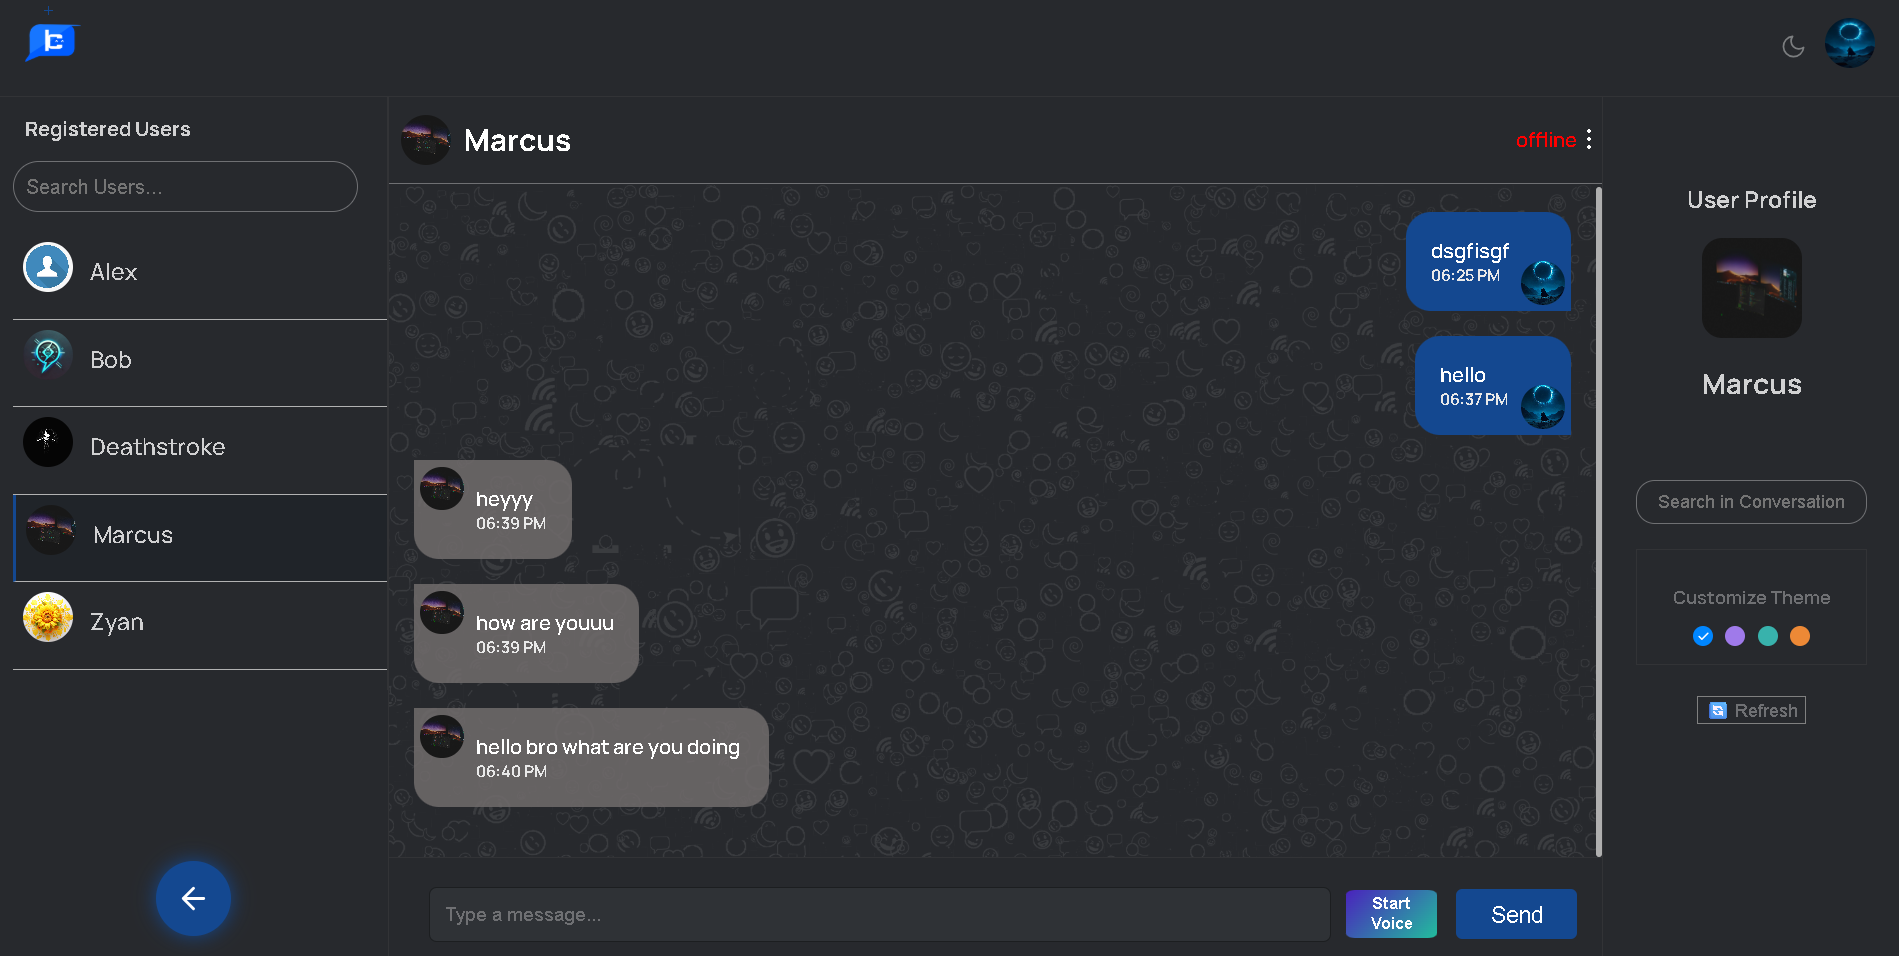
Task: Click Deathstroke's avatar icon
Action: 48,442
